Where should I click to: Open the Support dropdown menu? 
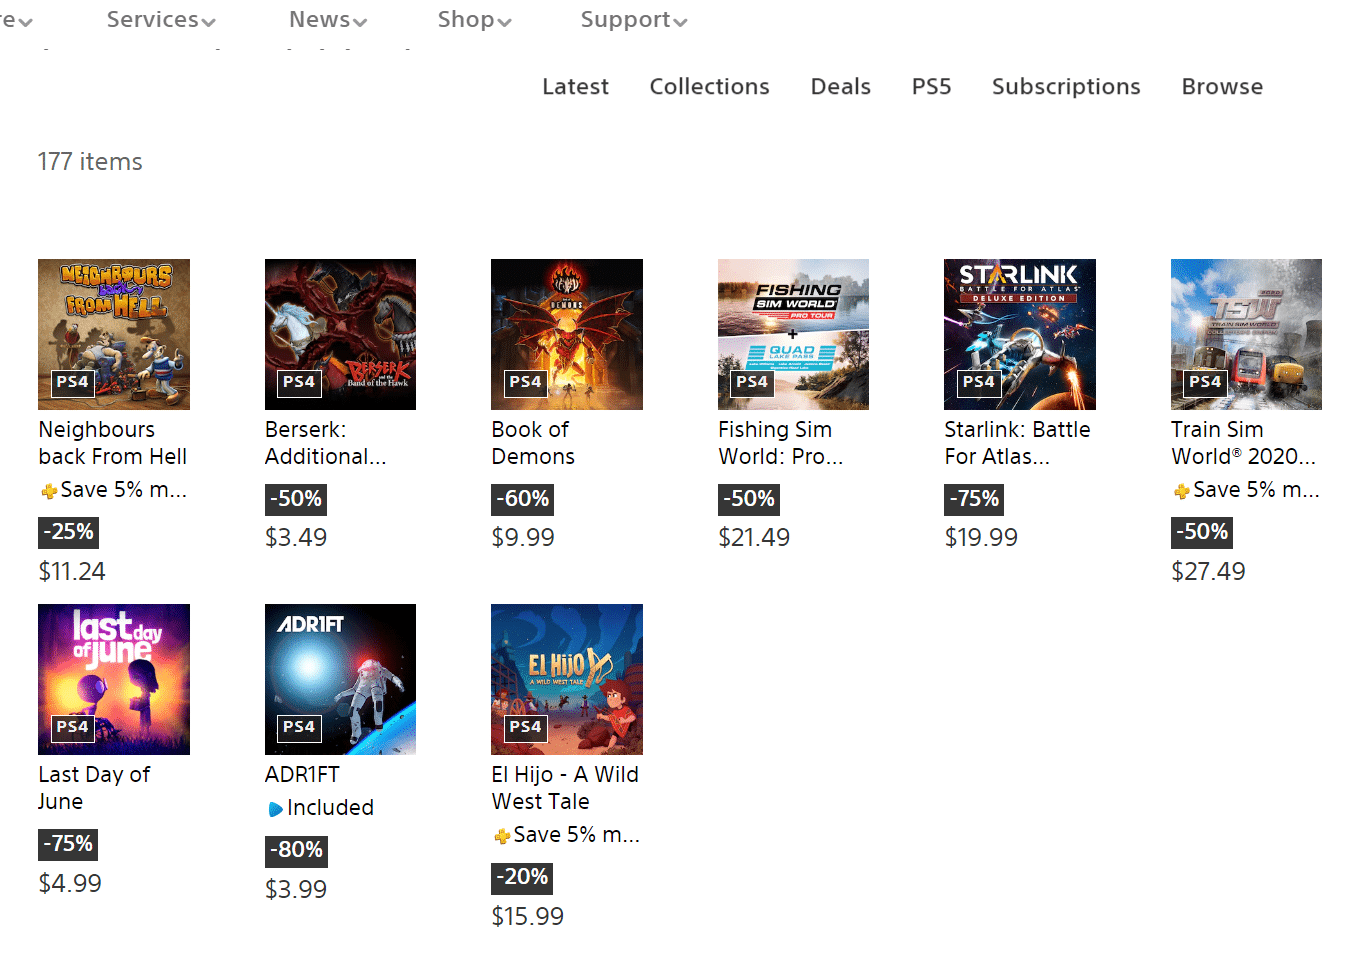(634, 20)
